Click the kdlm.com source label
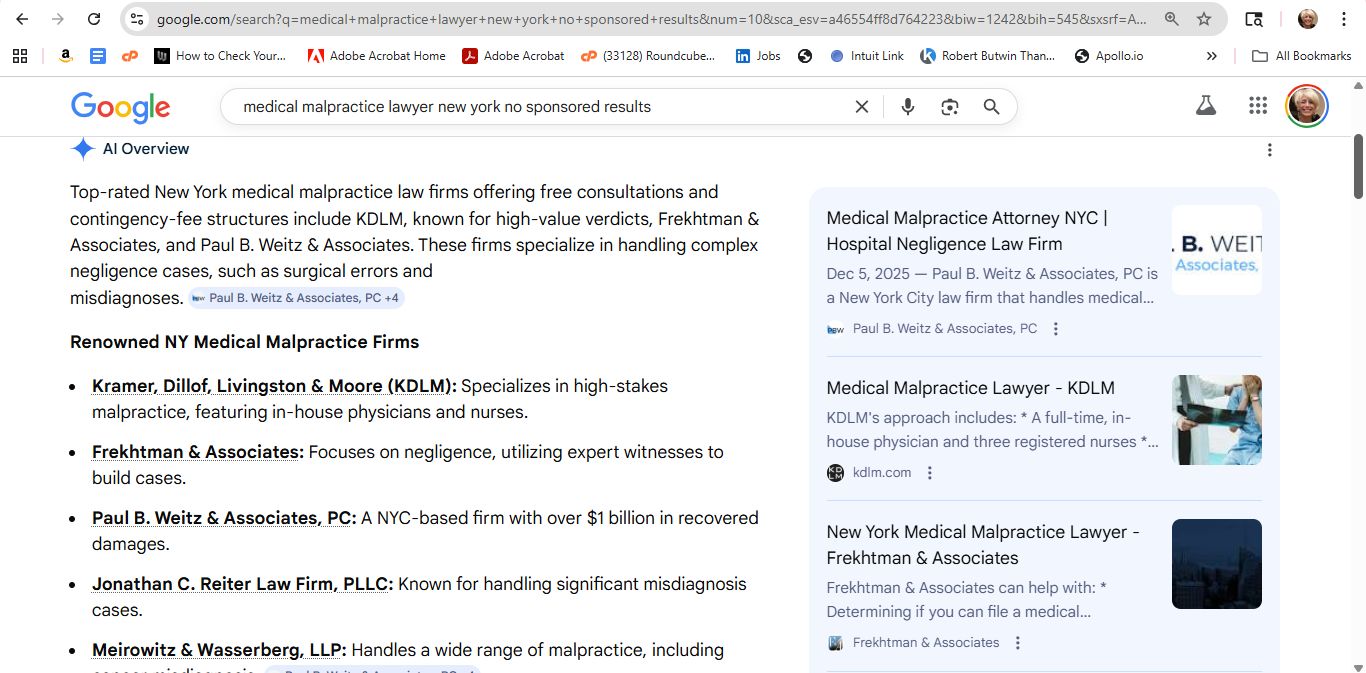1366x673 pixels. (x=882, y=473)
